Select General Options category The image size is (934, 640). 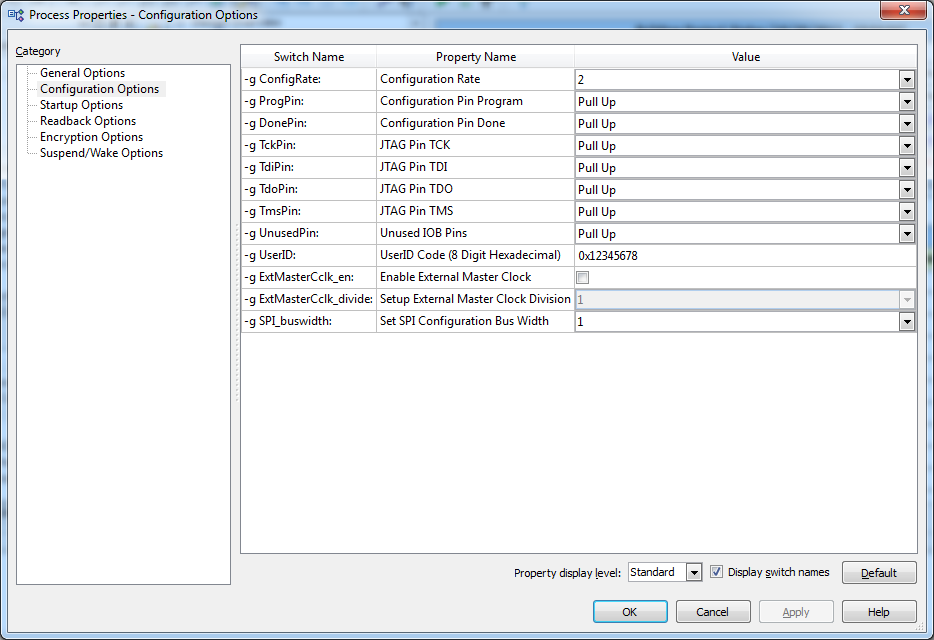(82, 73)
